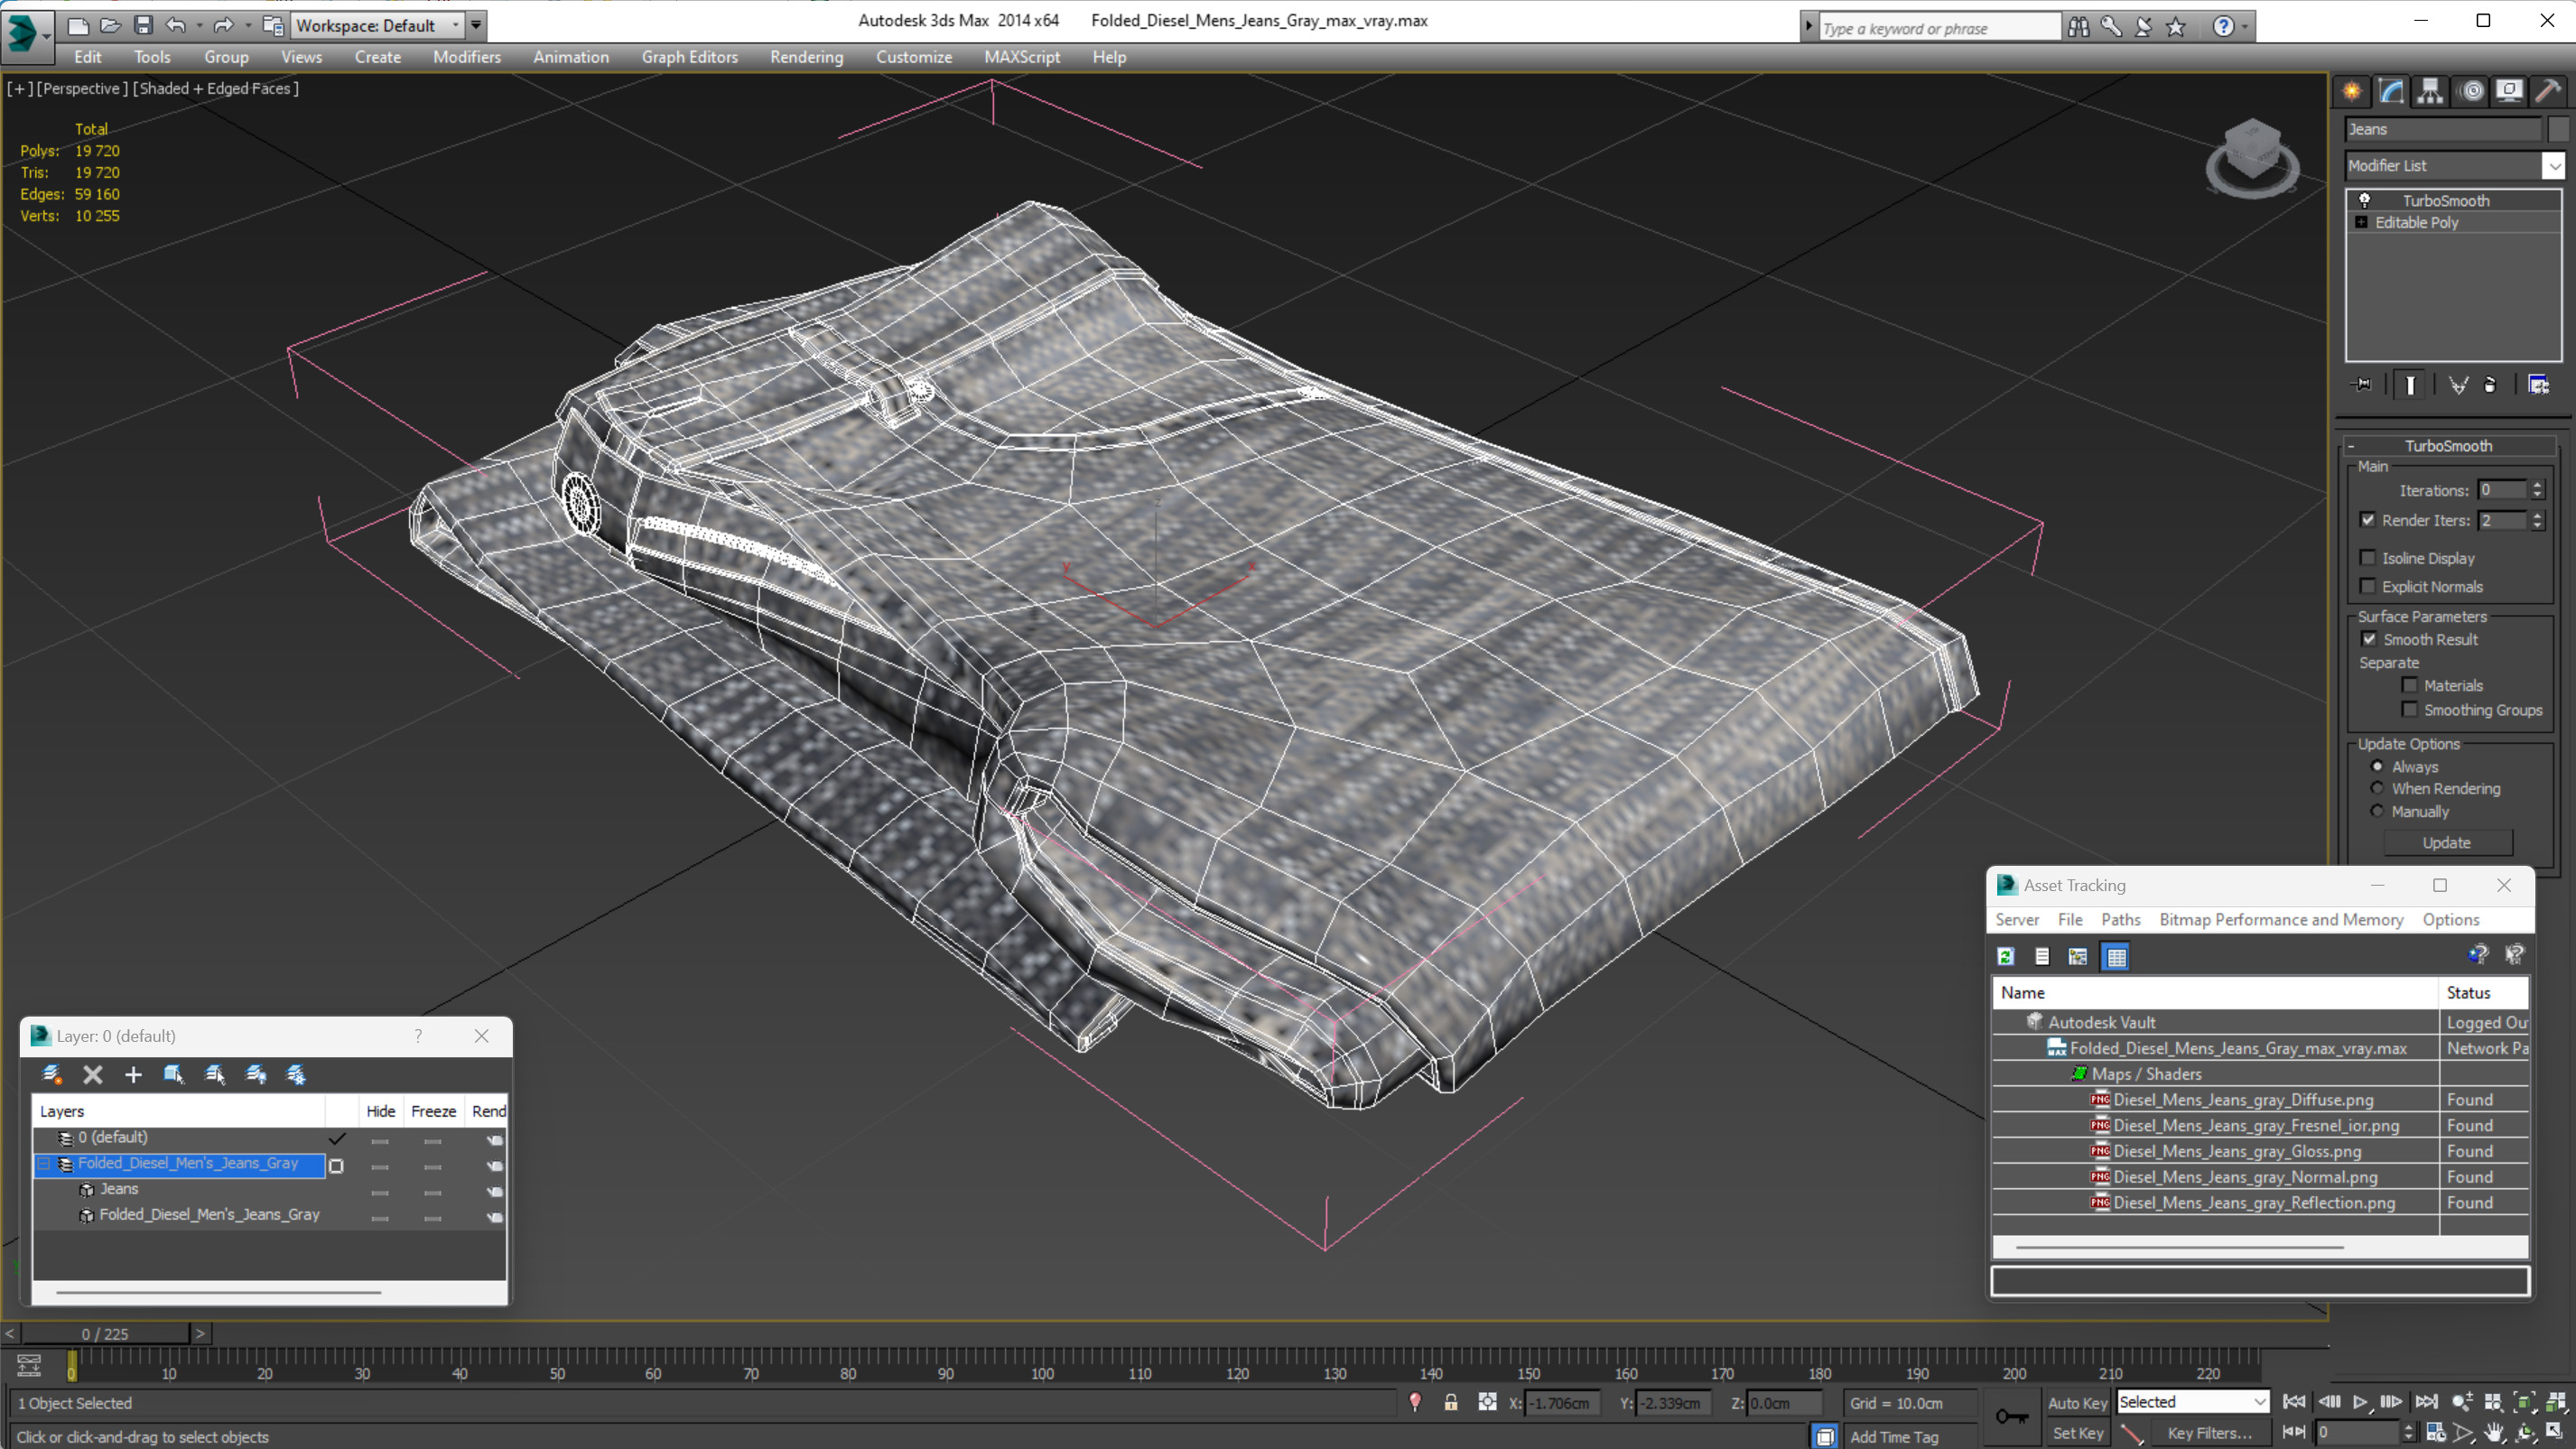This screenshot has height=1449, width=2576.
Task: Open the Modifier List dropdown
Action: [2553, 165]
